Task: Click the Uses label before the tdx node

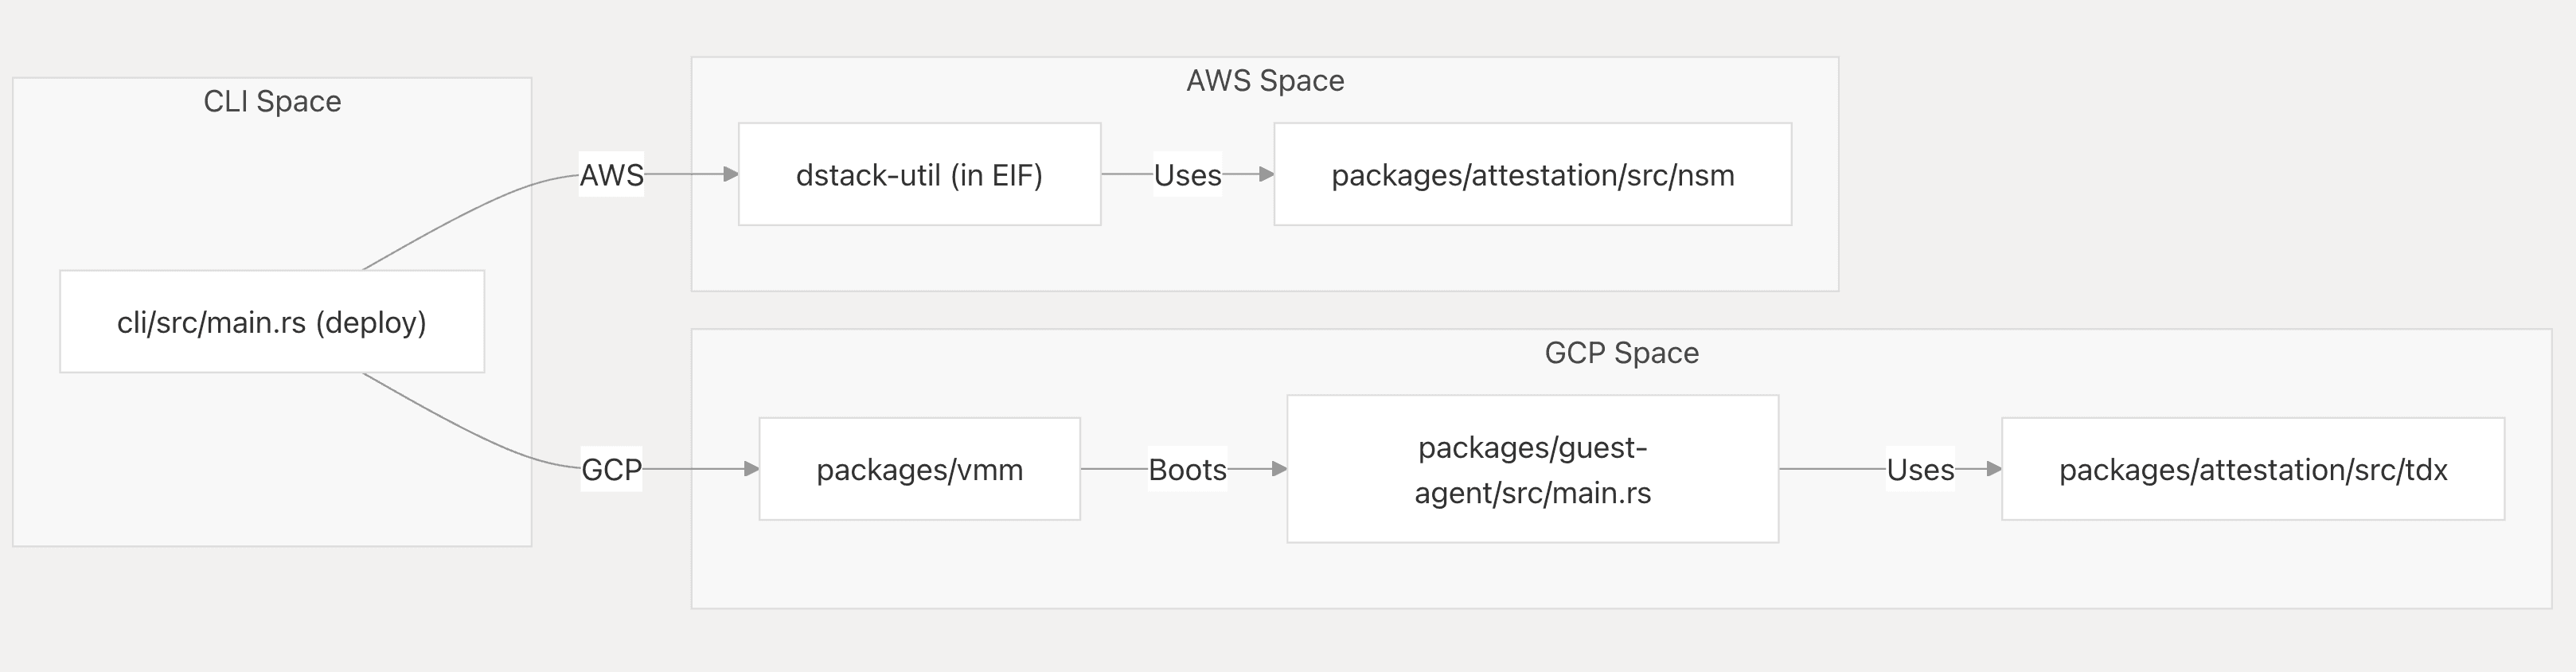Action: point(1920,469)
